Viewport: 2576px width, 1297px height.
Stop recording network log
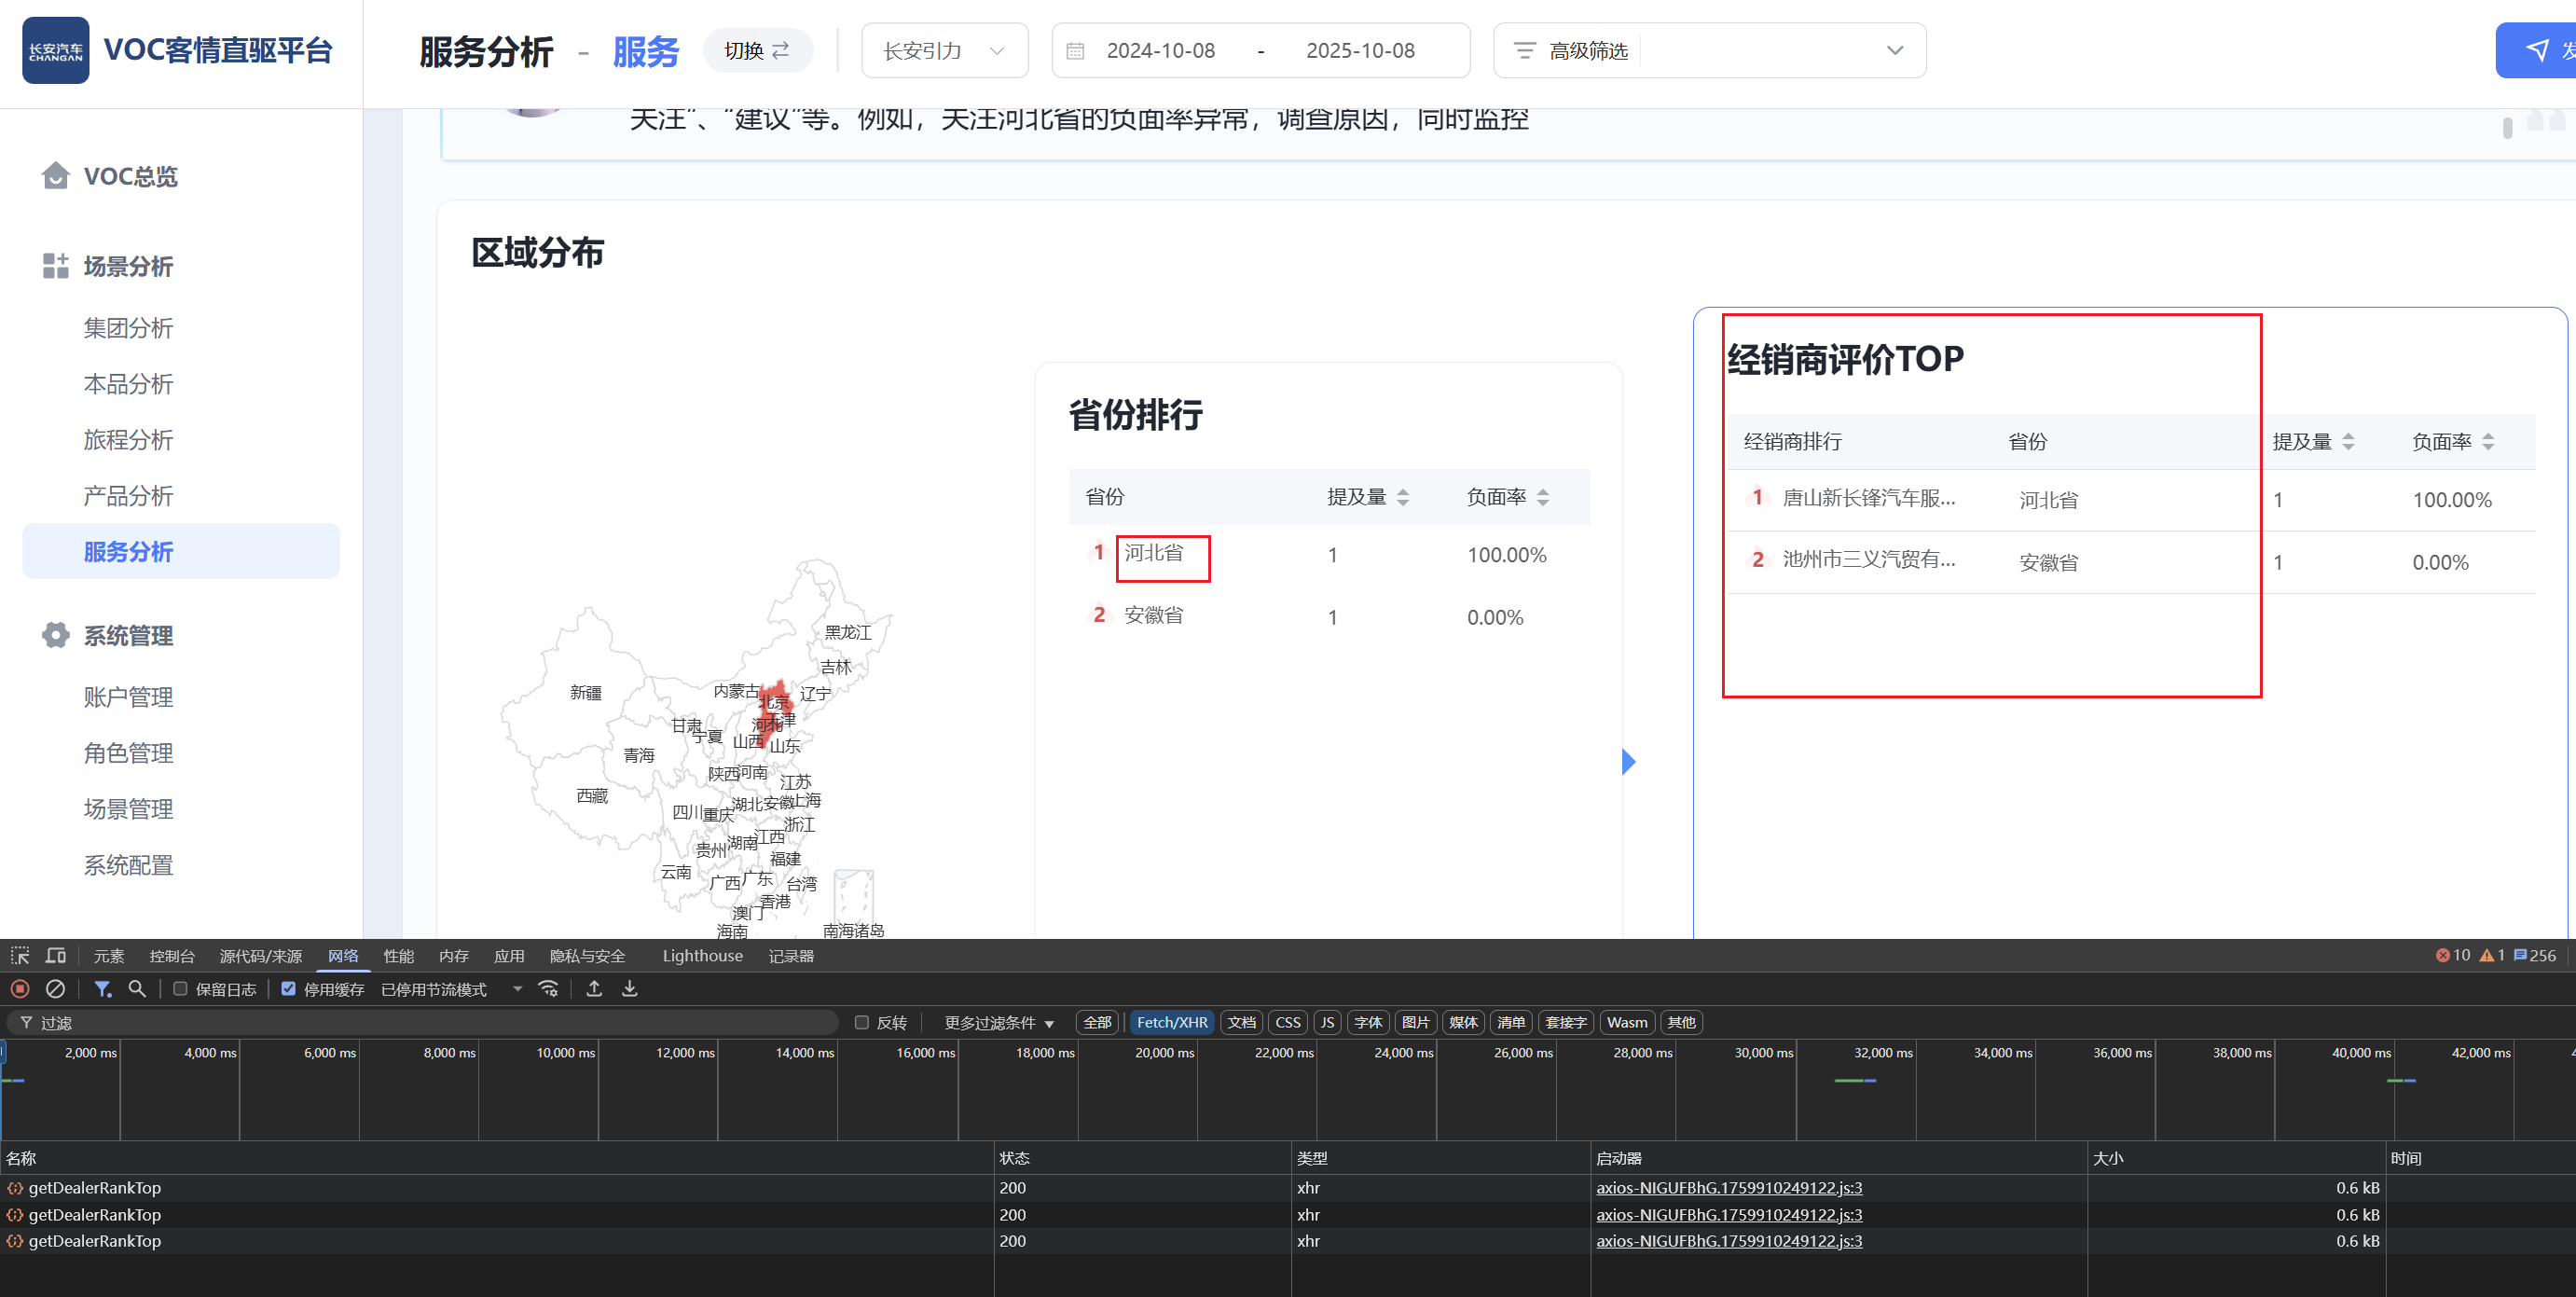tap(20, 989)
